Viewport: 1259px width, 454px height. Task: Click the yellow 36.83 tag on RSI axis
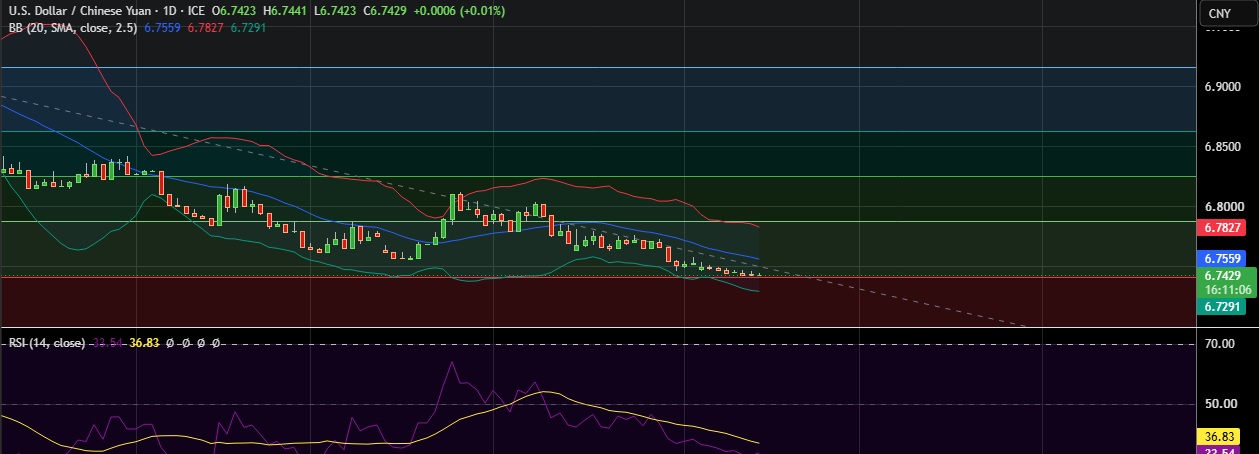coord(1218,437)
